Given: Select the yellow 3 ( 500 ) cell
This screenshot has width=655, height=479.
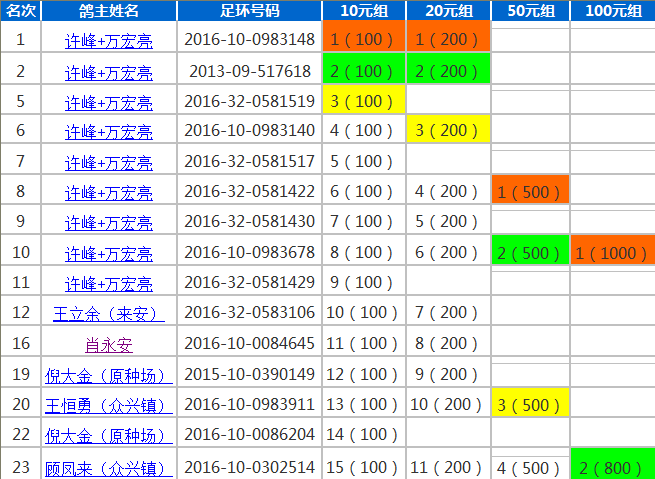Looking at the screenshot, I should [x=530, y=405].
